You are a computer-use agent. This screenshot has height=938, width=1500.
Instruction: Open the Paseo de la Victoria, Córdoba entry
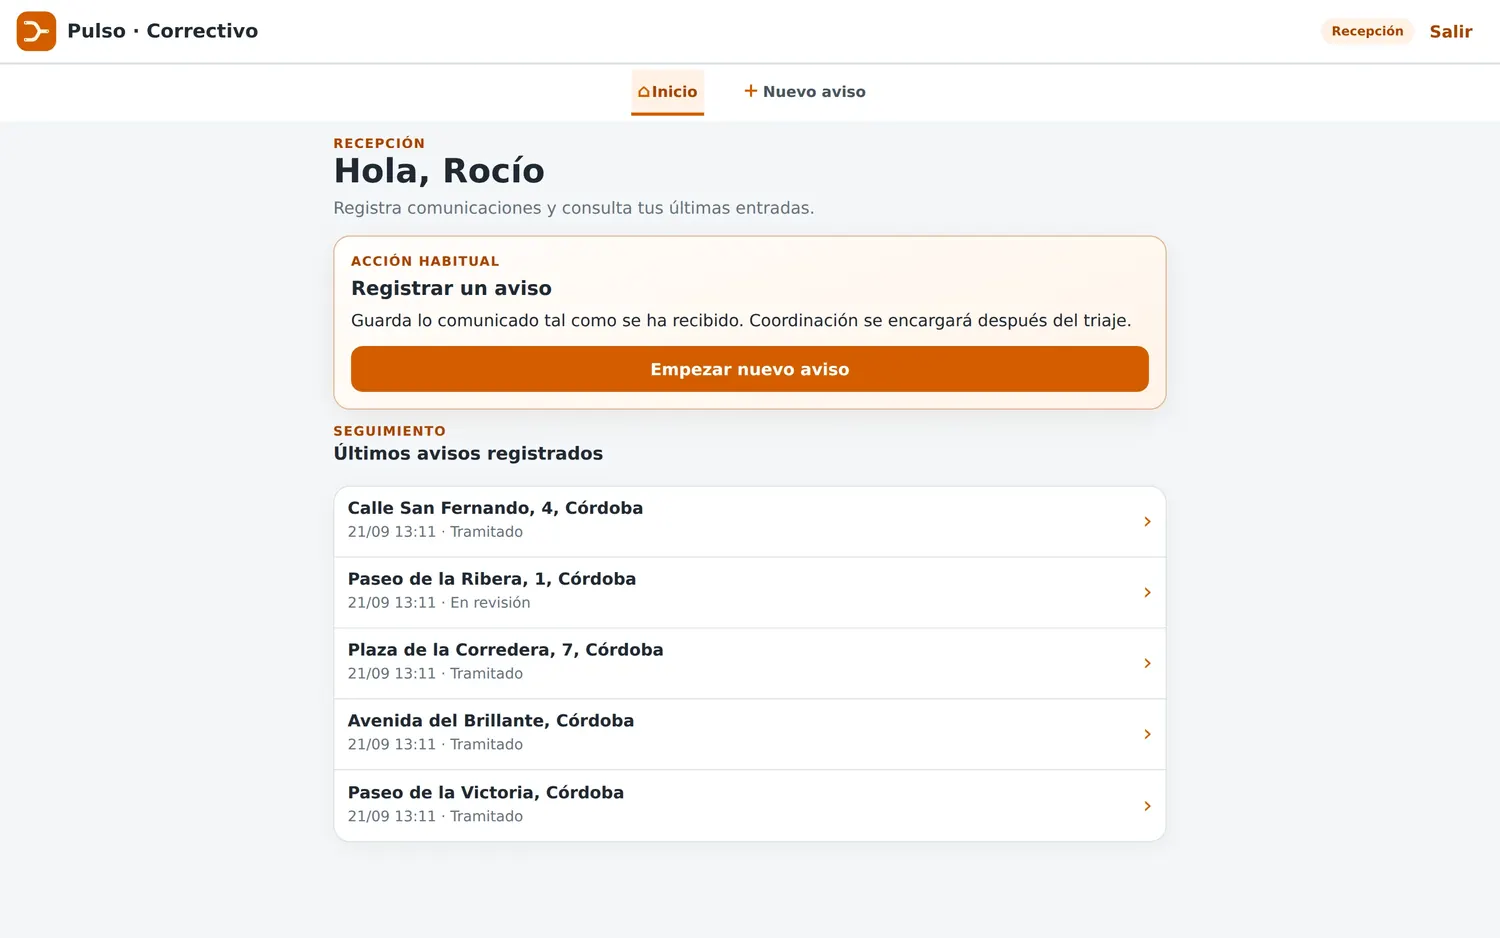point(750,806)
